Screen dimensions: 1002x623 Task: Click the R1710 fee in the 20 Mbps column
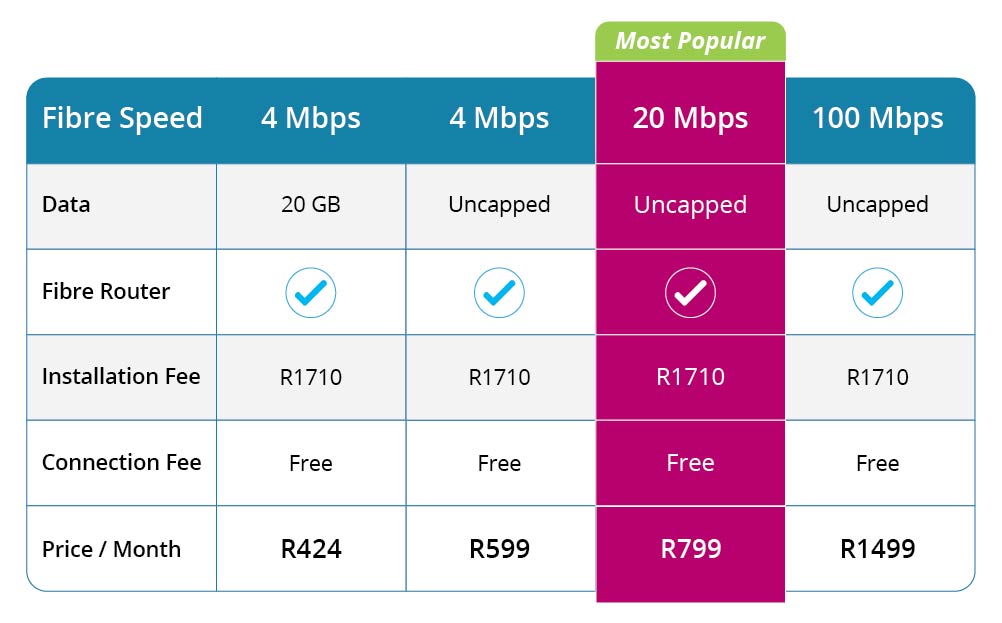(x=690, y=377)
